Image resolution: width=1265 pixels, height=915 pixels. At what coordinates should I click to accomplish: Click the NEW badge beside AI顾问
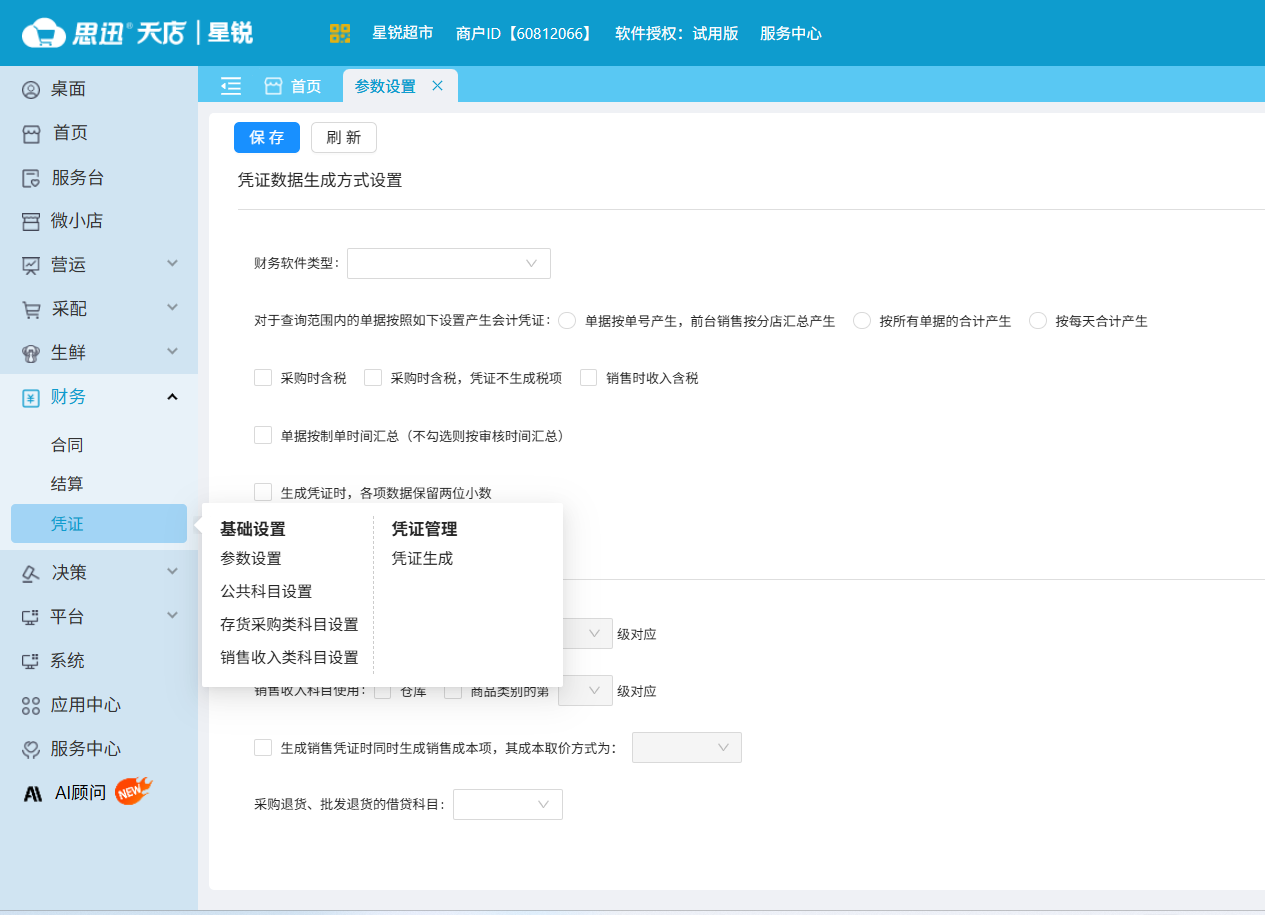click(x=133, y=792)
